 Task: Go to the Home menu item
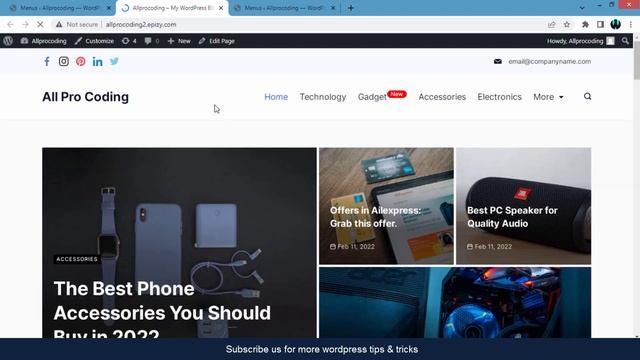pyautogui.click(x=276, y=97)
